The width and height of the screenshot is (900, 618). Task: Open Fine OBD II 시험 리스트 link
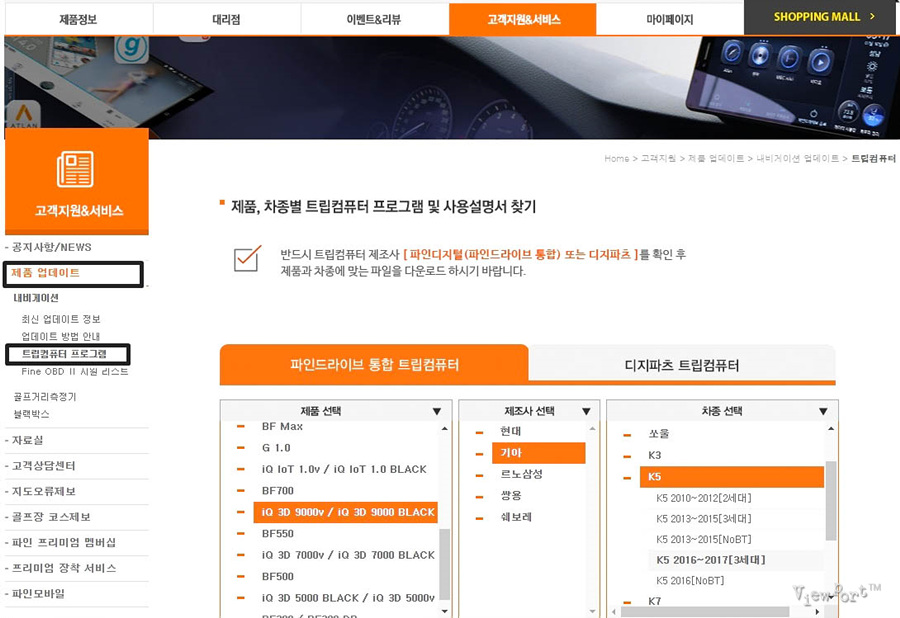75,372
